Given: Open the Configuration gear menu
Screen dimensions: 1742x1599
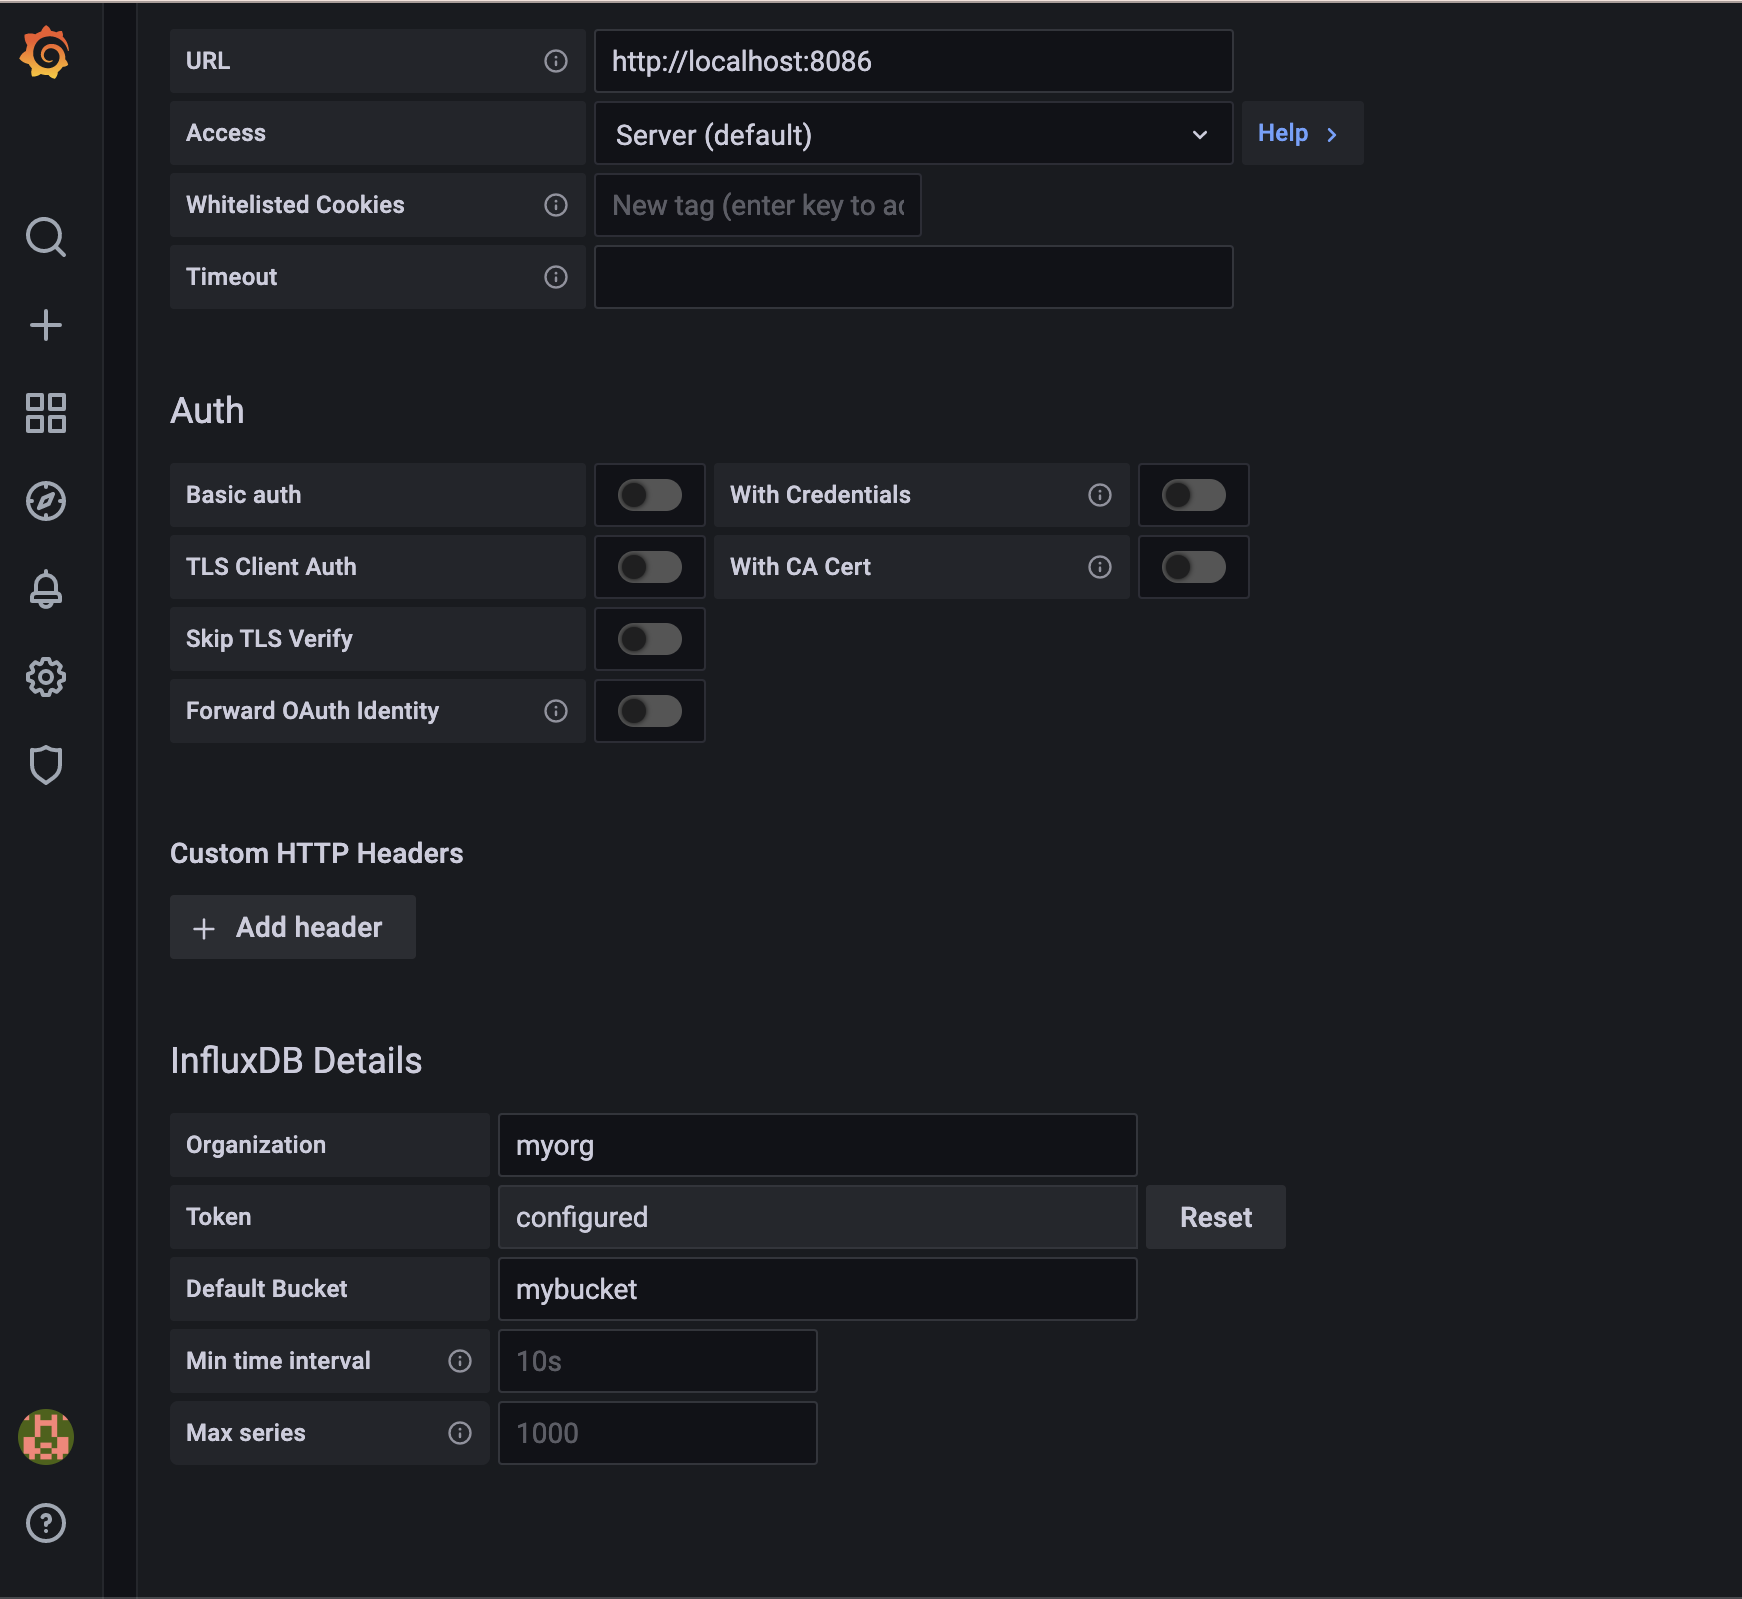Looking at the screenshot, I should point(46,677).
